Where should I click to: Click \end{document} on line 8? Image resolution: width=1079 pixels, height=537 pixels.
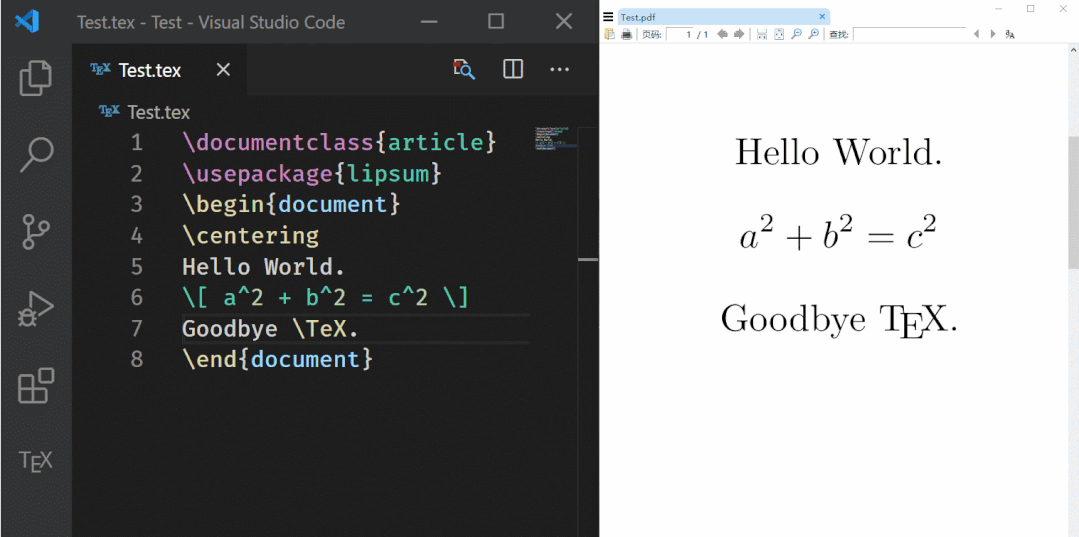[x=277, y=359]
